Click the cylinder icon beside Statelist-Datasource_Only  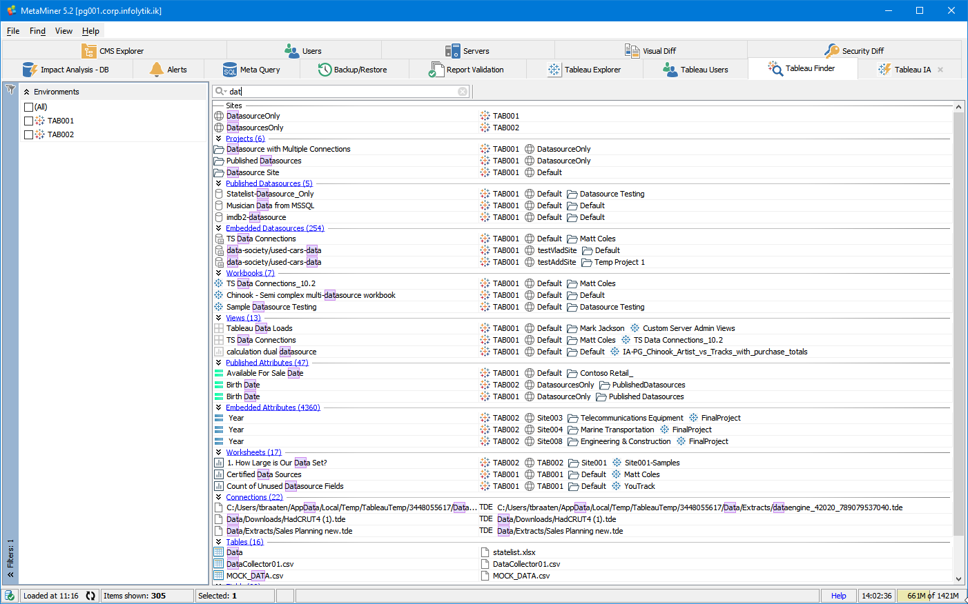click(219, 193)
